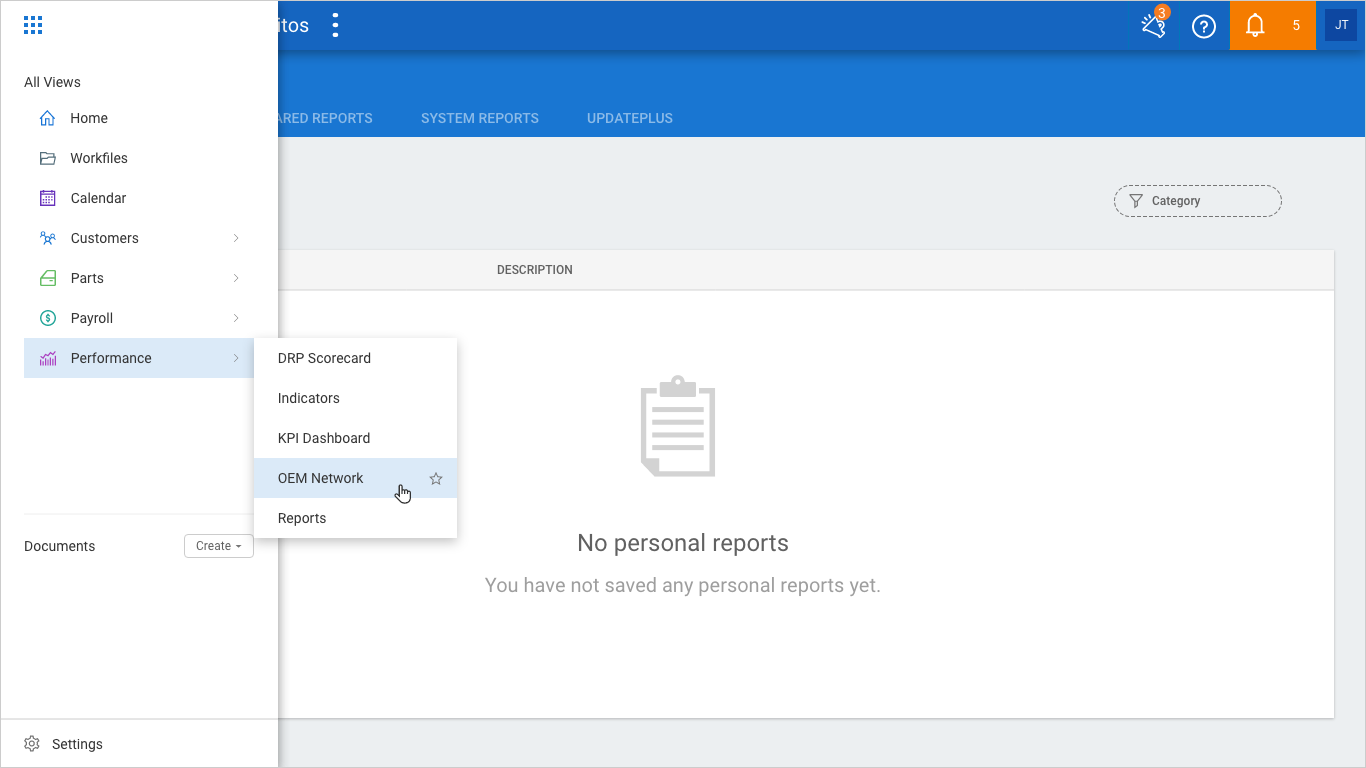This screenshot has width=1366, height=768.
Task: Click the "Documents" section label
Action: [x=60, y=546]
